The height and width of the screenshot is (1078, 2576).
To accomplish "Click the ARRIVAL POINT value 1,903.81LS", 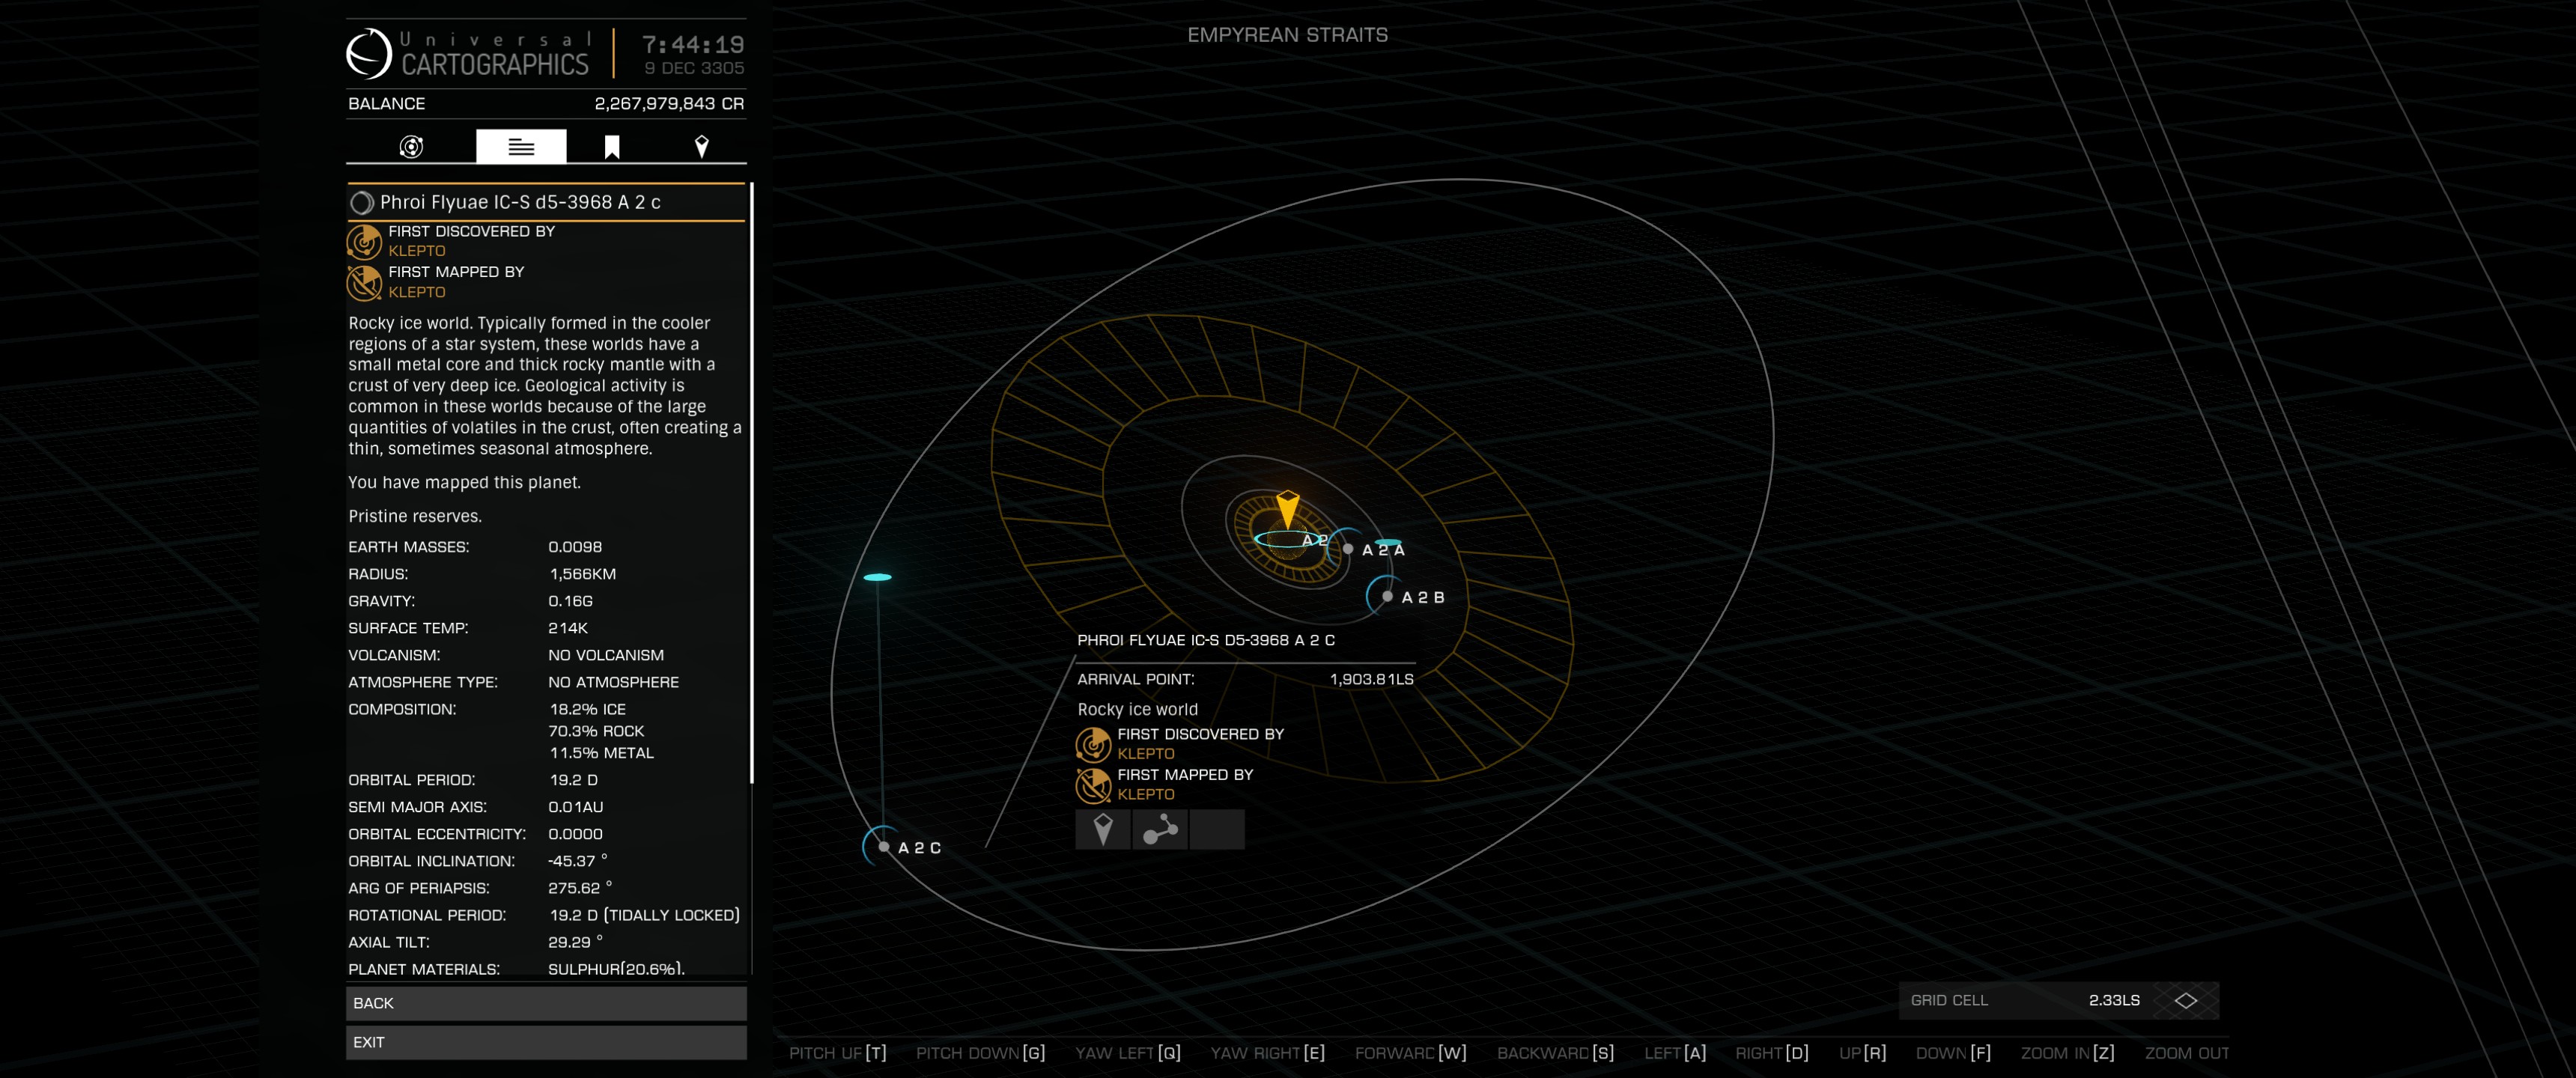I will point(1372,679).
